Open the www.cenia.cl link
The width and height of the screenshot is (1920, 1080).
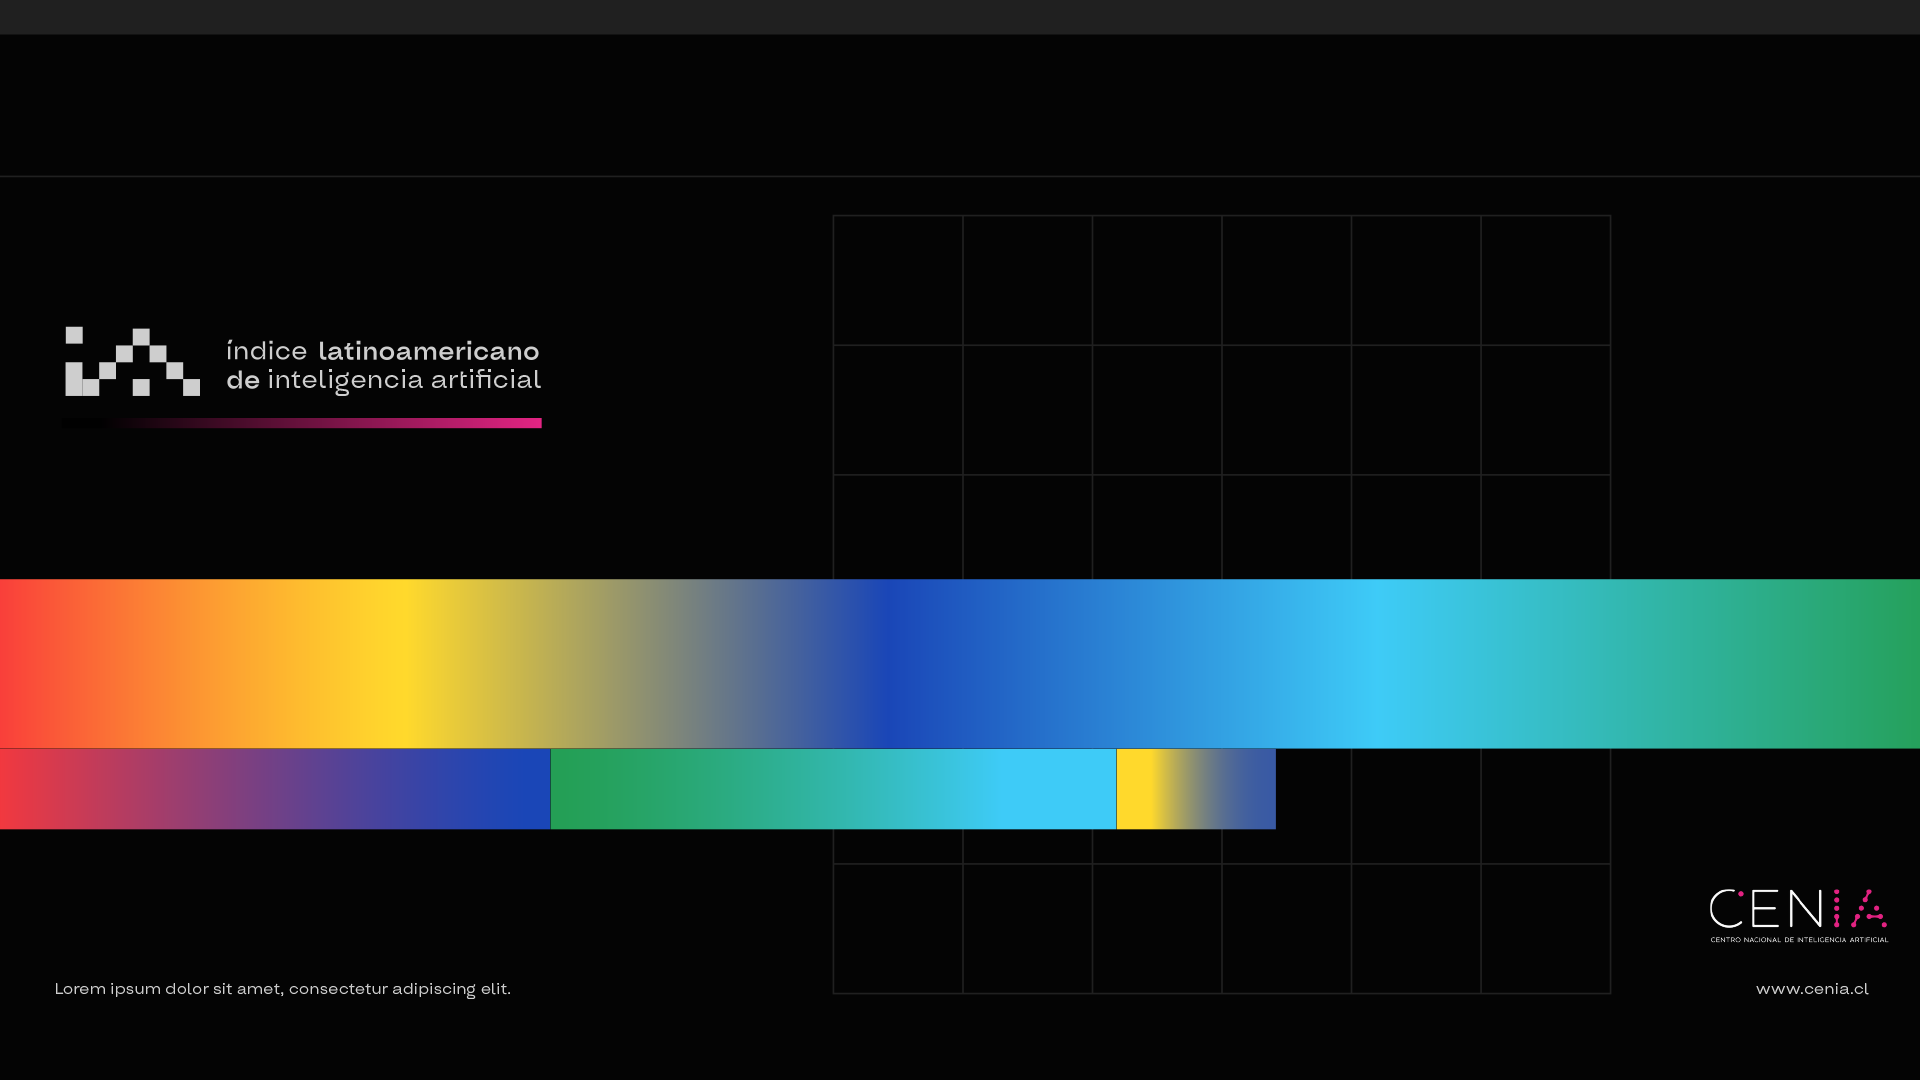point(1811,989)
